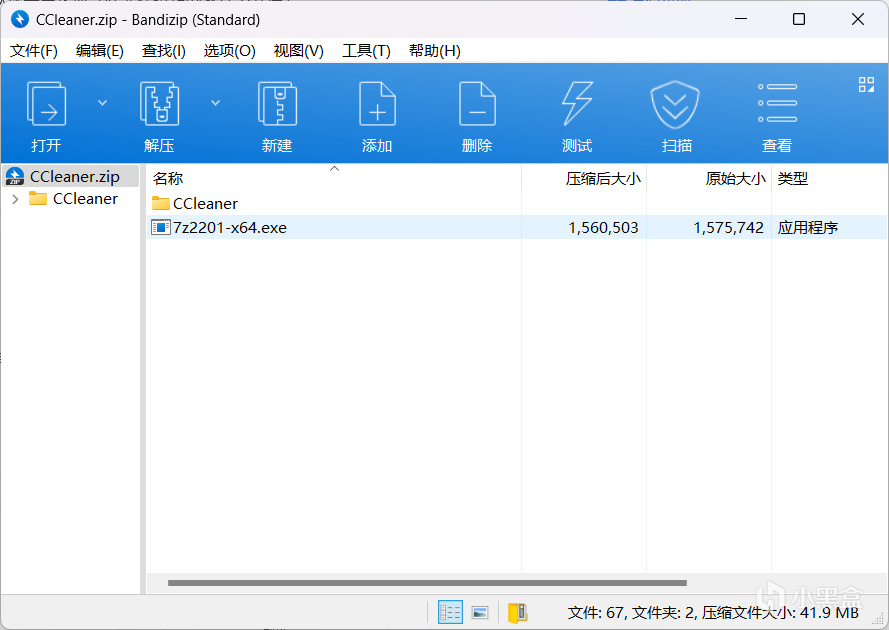The height and width of the screenshot is (630, 889).
Task: Click the New archive (新建) icon
Action: pos(277,104)
